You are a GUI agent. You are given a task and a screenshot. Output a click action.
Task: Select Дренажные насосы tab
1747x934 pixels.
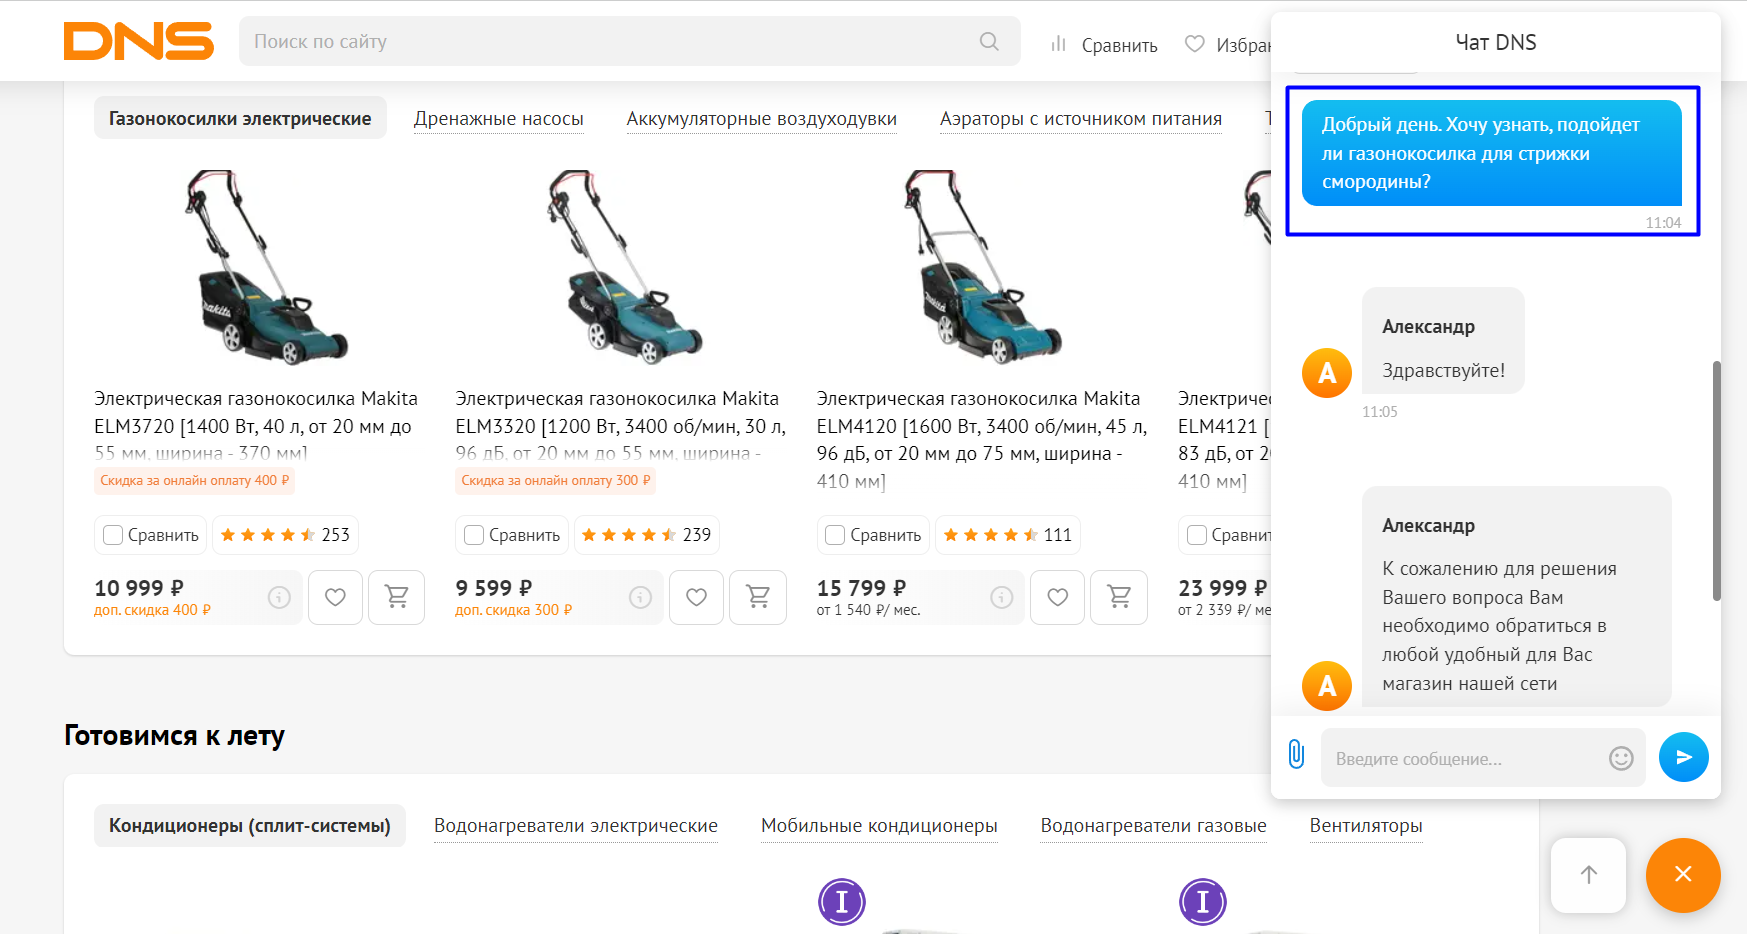click(499, 119)
